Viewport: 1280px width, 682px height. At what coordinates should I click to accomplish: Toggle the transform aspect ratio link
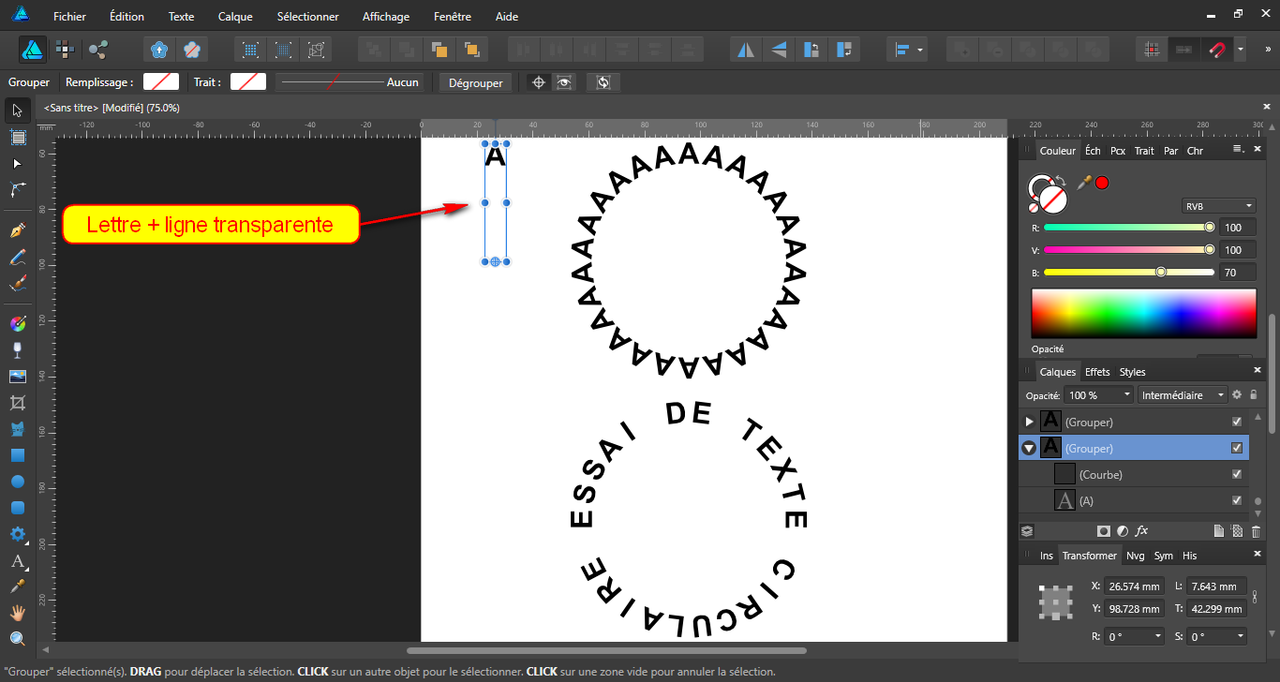pos(1255,597)
